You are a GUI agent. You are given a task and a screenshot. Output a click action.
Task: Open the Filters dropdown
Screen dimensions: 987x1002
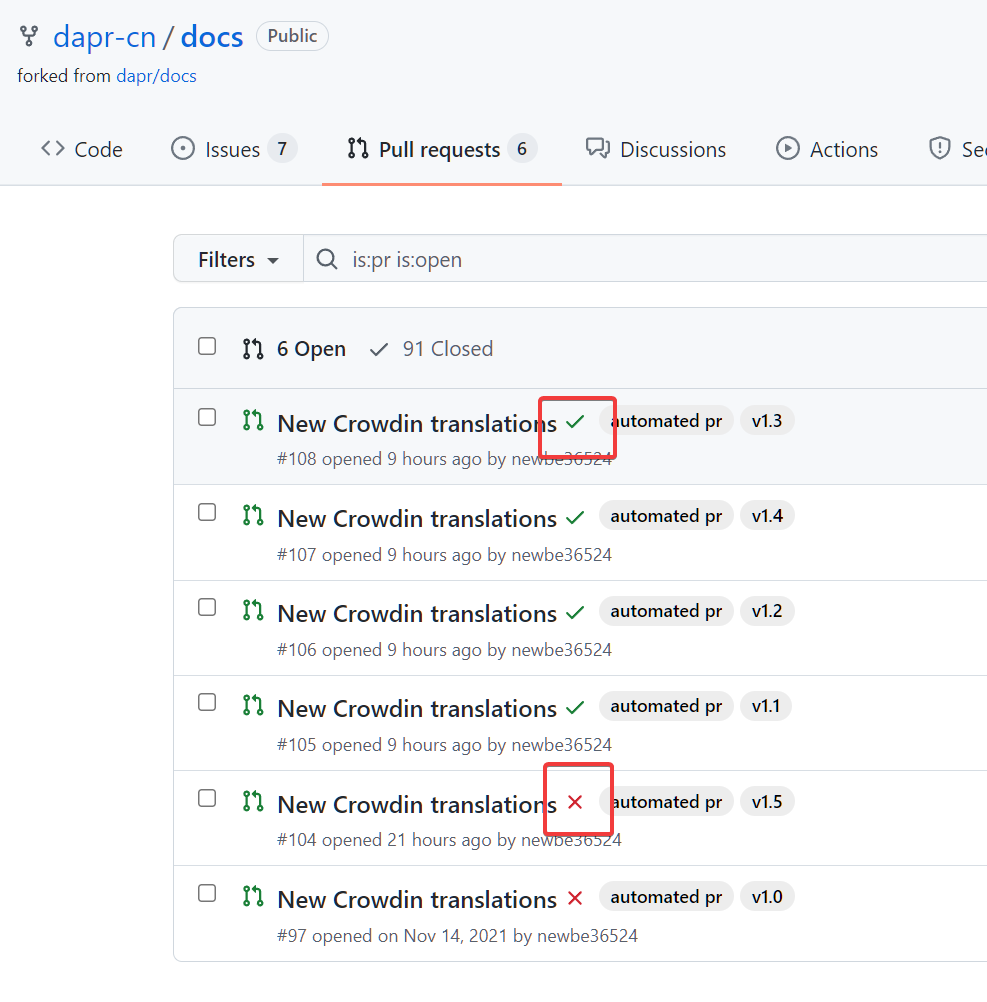[x=237, y=259]
